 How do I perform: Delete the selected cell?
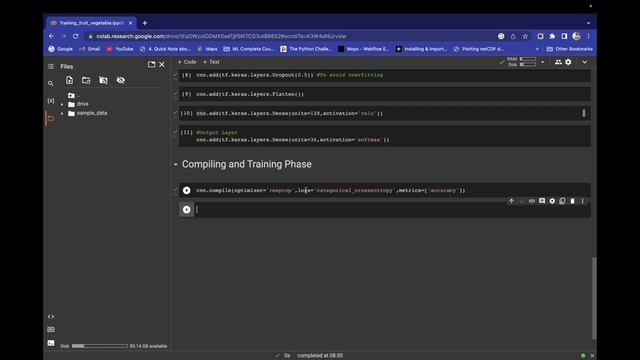[x=572, y=201]
